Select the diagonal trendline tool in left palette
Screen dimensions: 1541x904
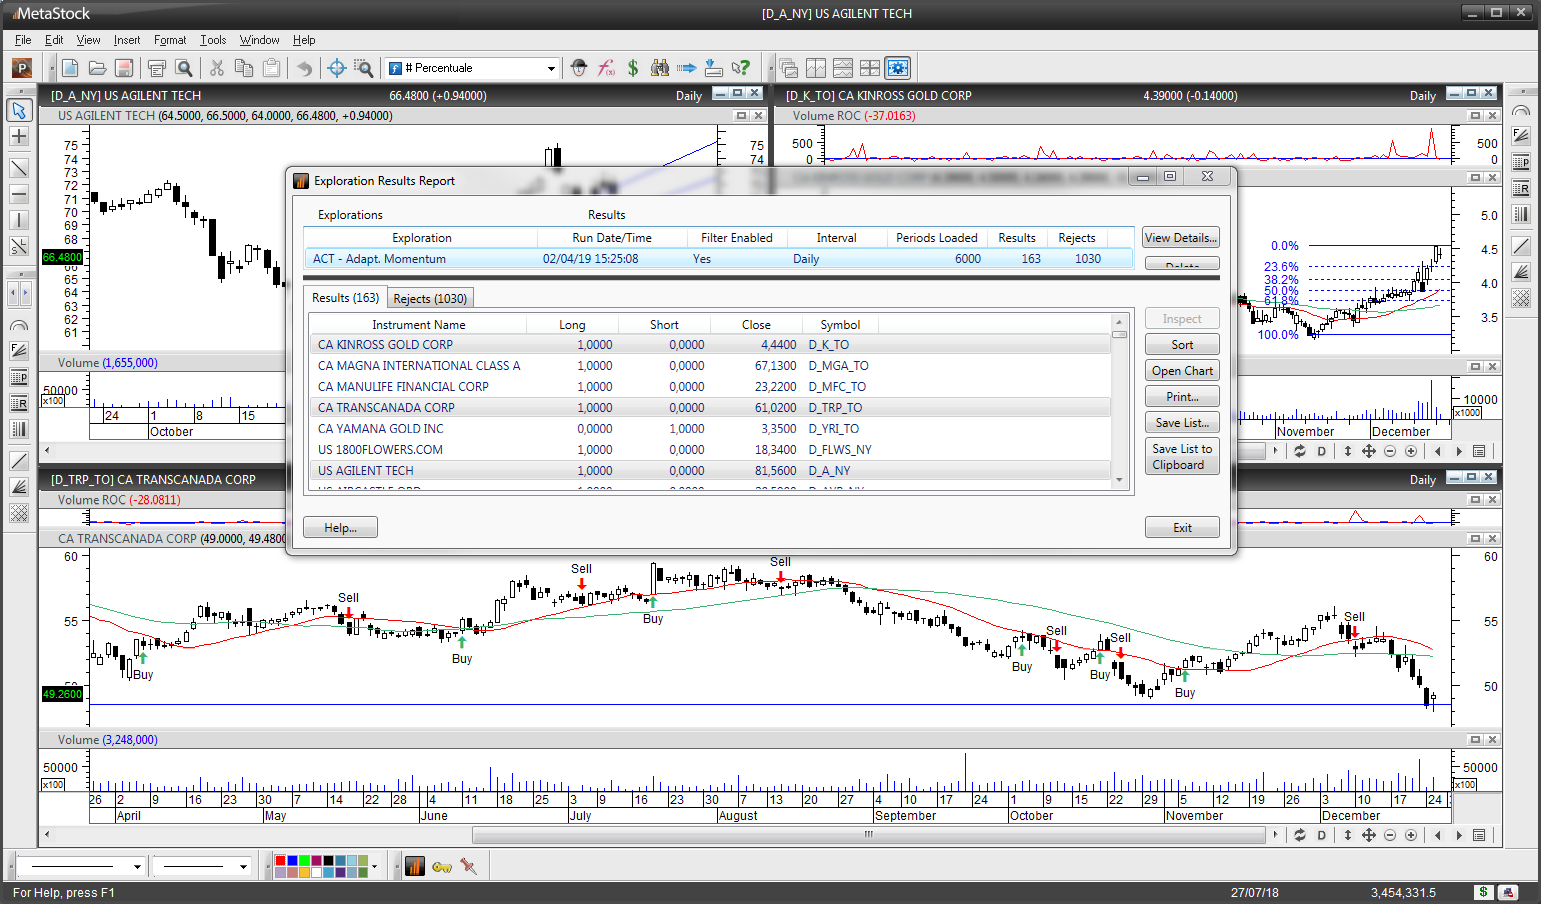(x=19, y=168)
